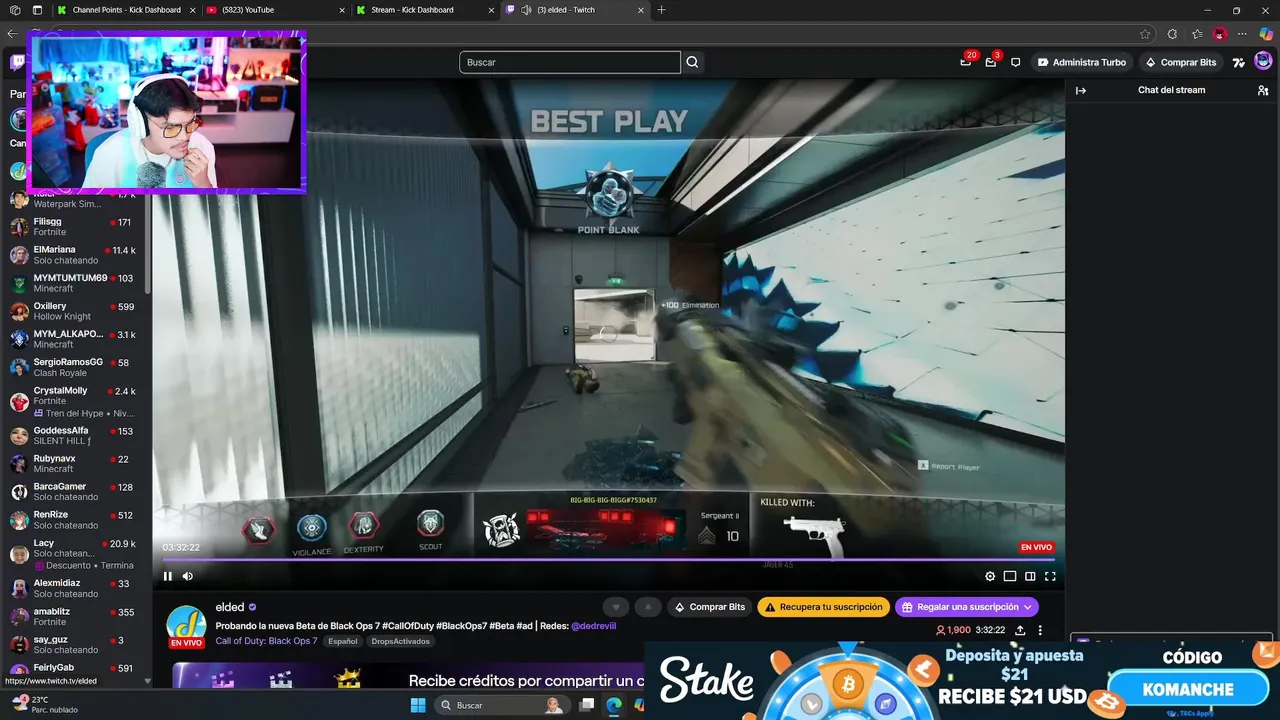This screenshot has width=1280, height=720.
Task: Open CrystalMolly channel in sidebar
Action: coord(76,401)
